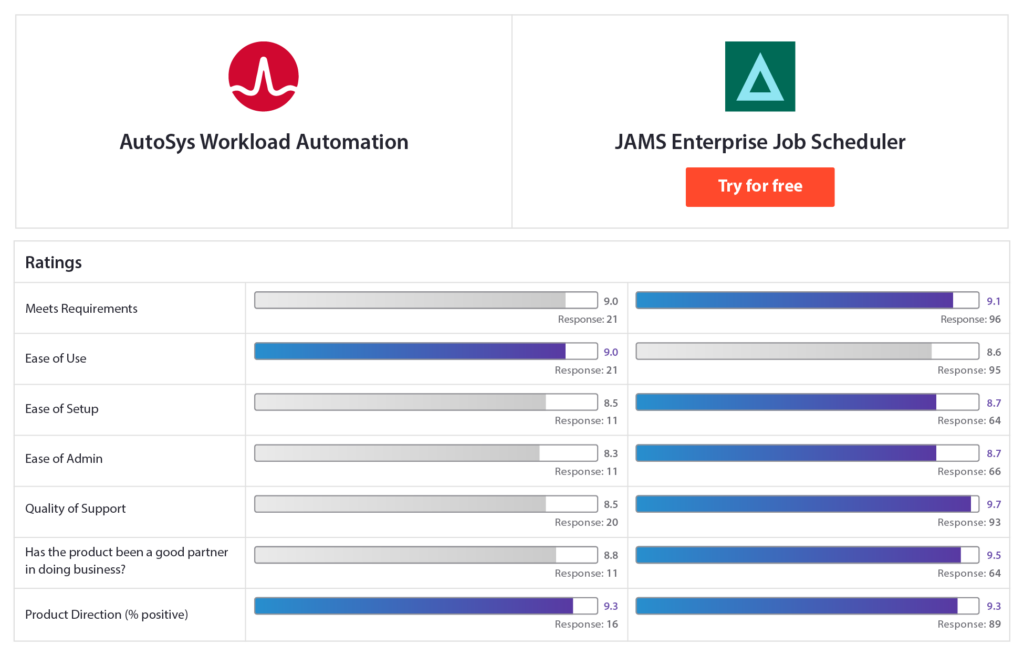Click the Response: 96 count
The image size is (1024, 656).
click(x=970, y=320)
